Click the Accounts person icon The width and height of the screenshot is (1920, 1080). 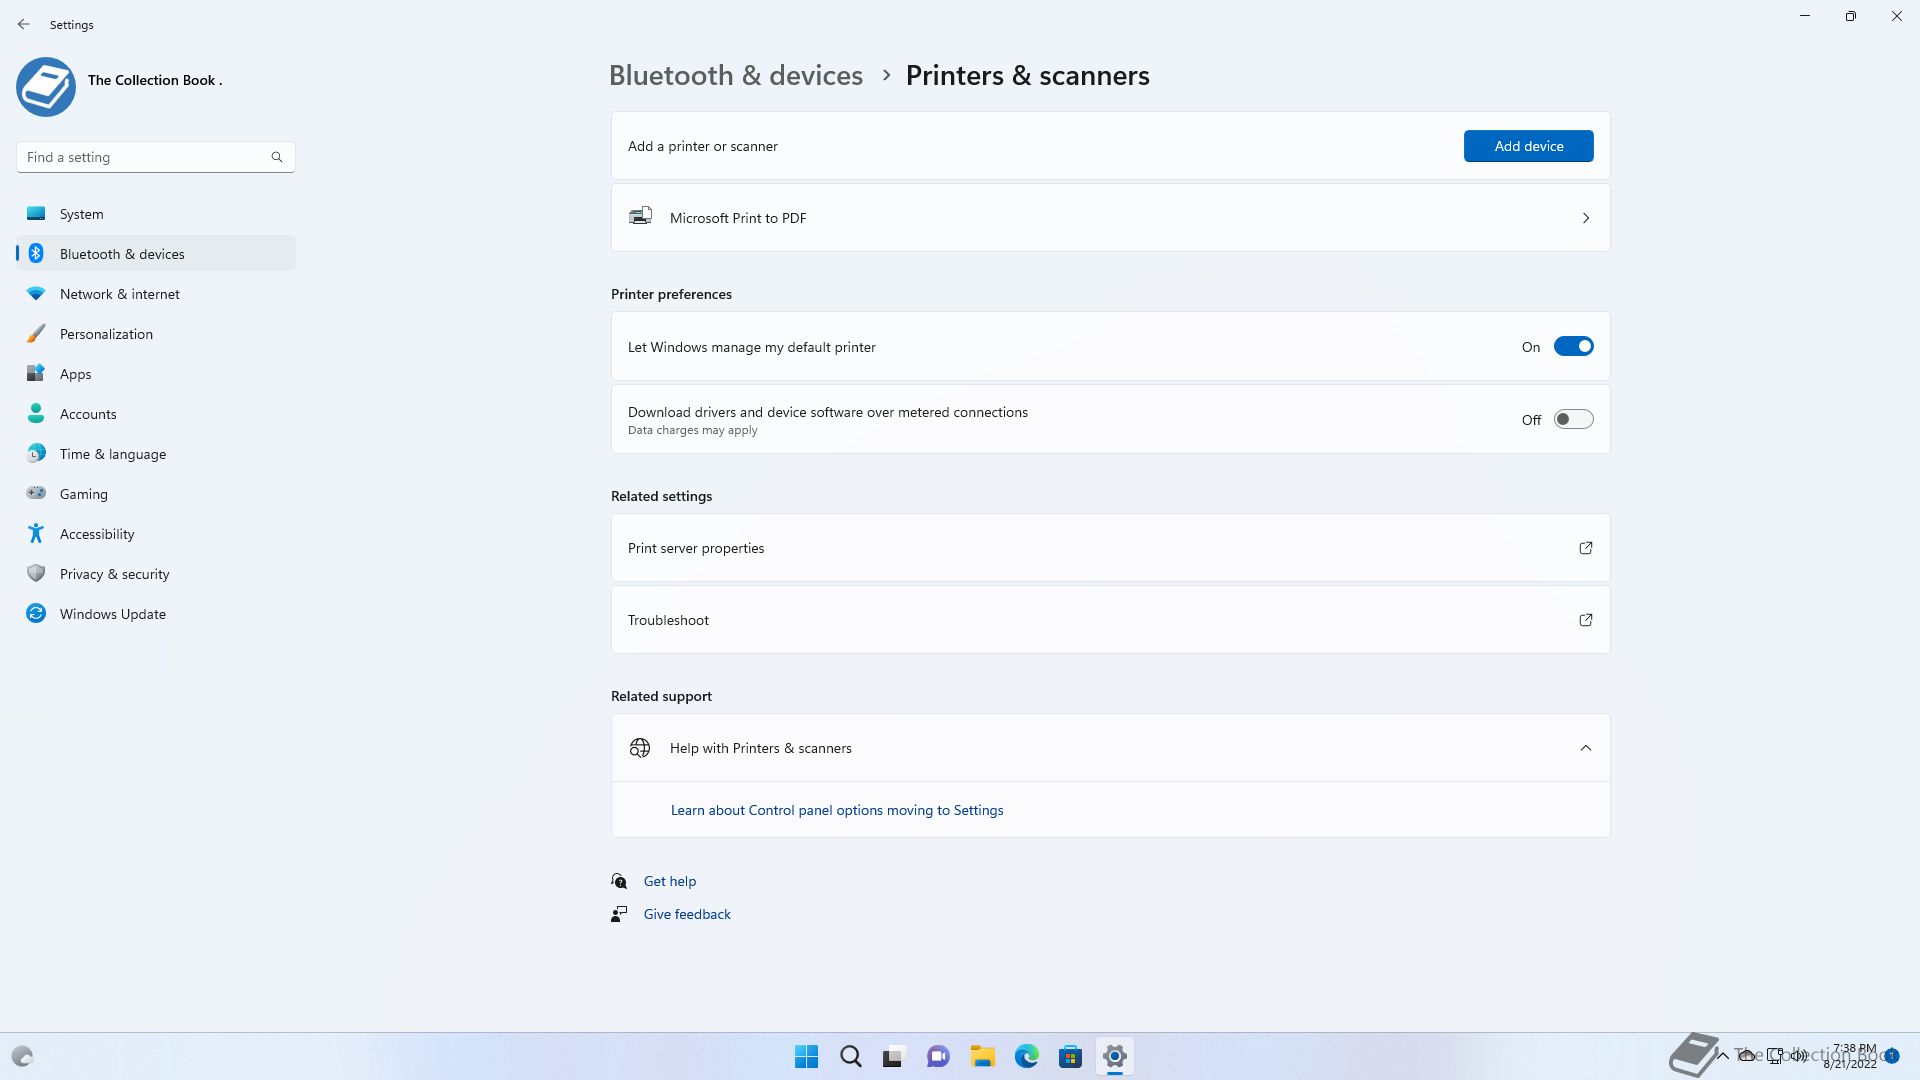[x=36, y=413]
